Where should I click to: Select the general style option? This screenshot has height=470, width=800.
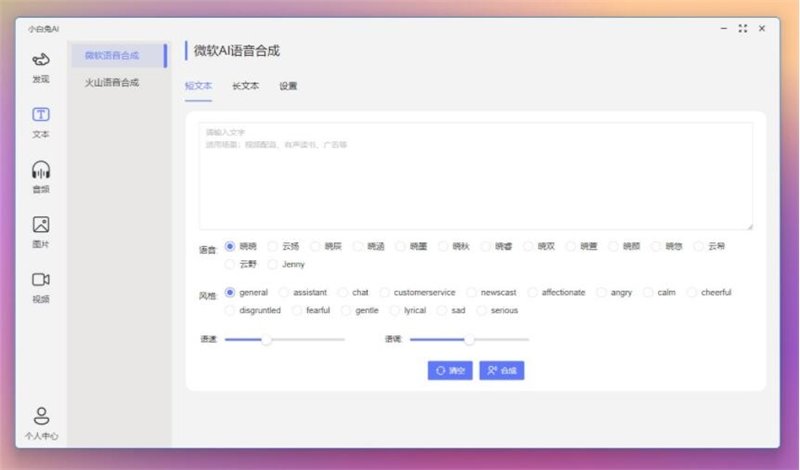(x=230, y=292)
